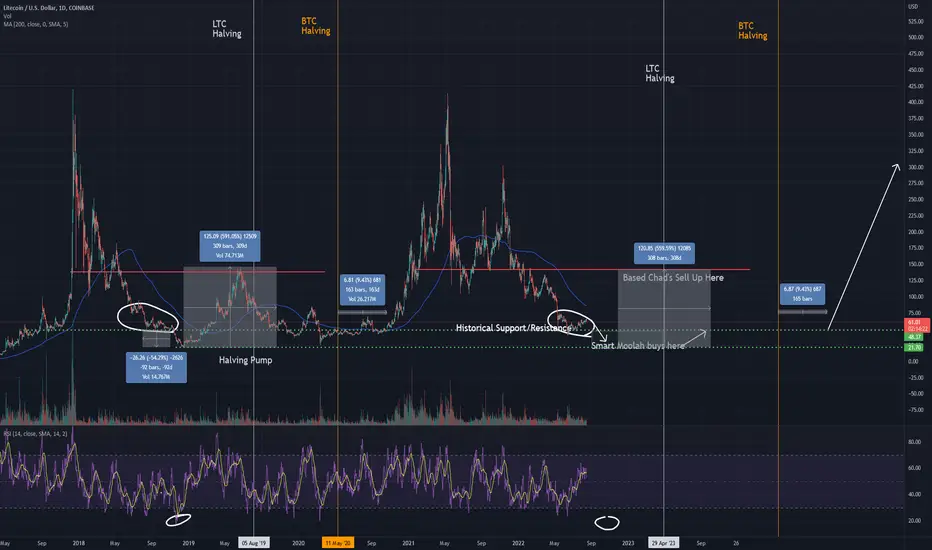Image resolution: width=932 pixels, height=550 pixels.
Task: Select the RSI (14, close, SMA, 14, 2) legend
Action: (x=35, y=434)
